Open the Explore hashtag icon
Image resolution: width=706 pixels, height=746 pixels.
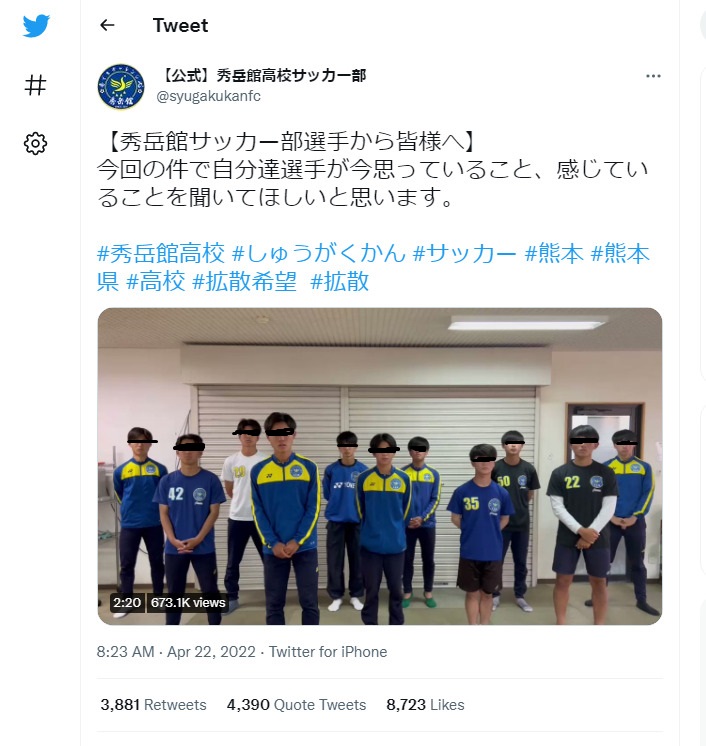tap(36, 85)
